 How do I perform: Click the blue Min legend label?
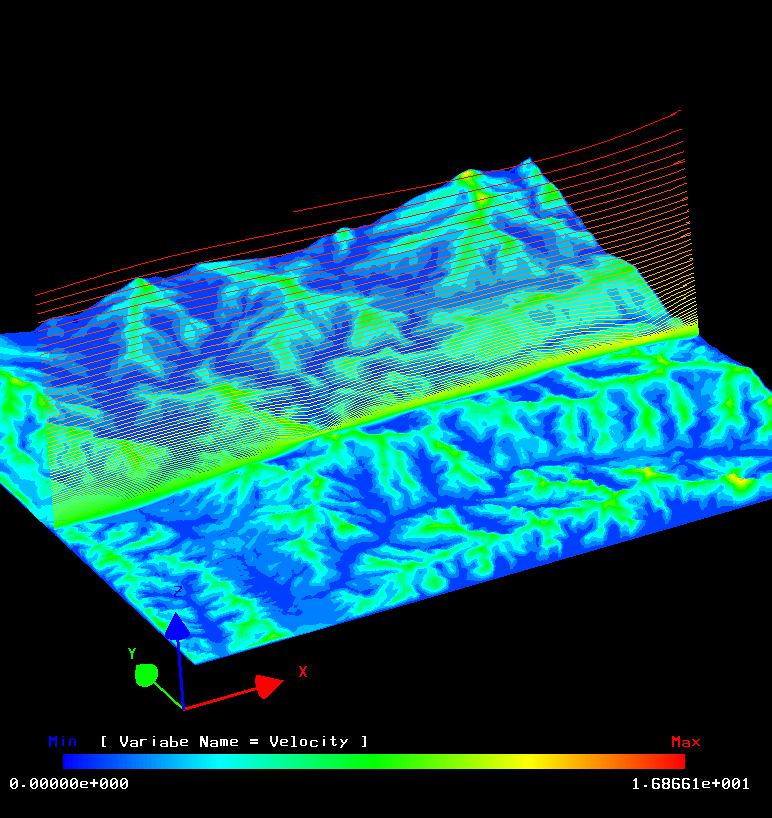coord(63,741)
